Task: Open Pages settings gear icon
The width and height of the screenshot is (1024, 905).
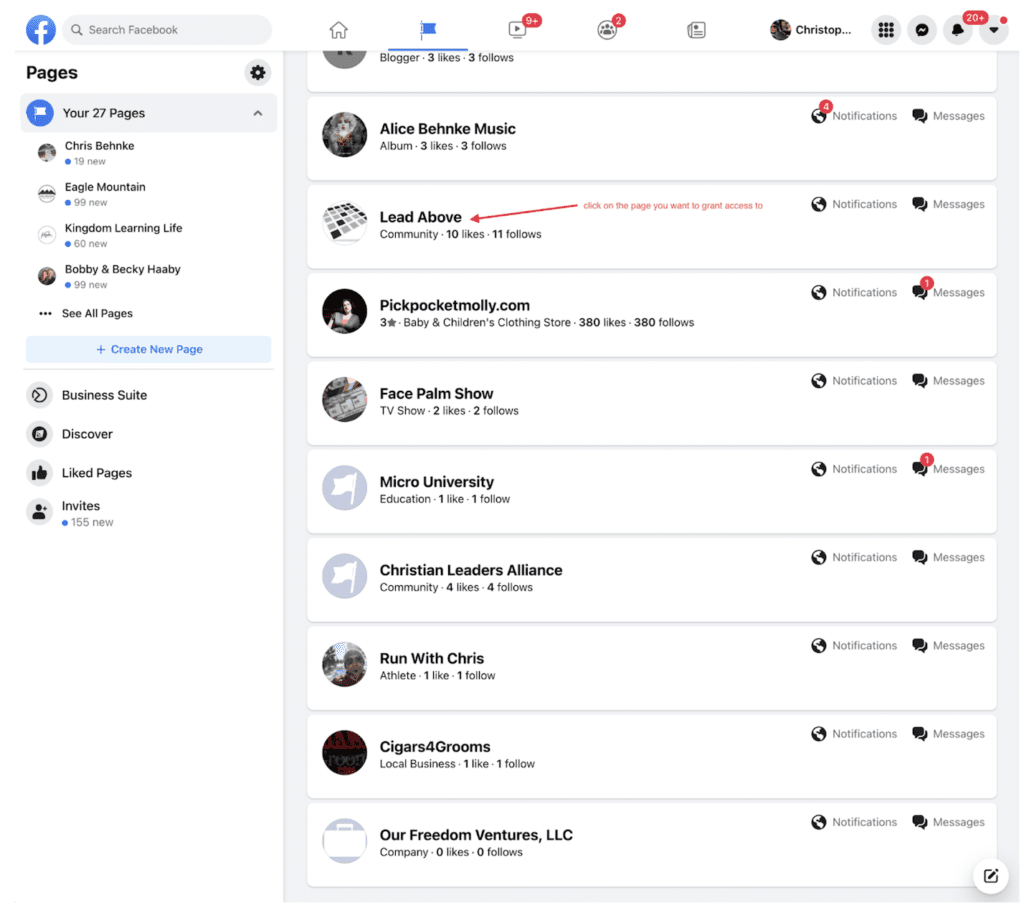Action: (x=258, y=72)
